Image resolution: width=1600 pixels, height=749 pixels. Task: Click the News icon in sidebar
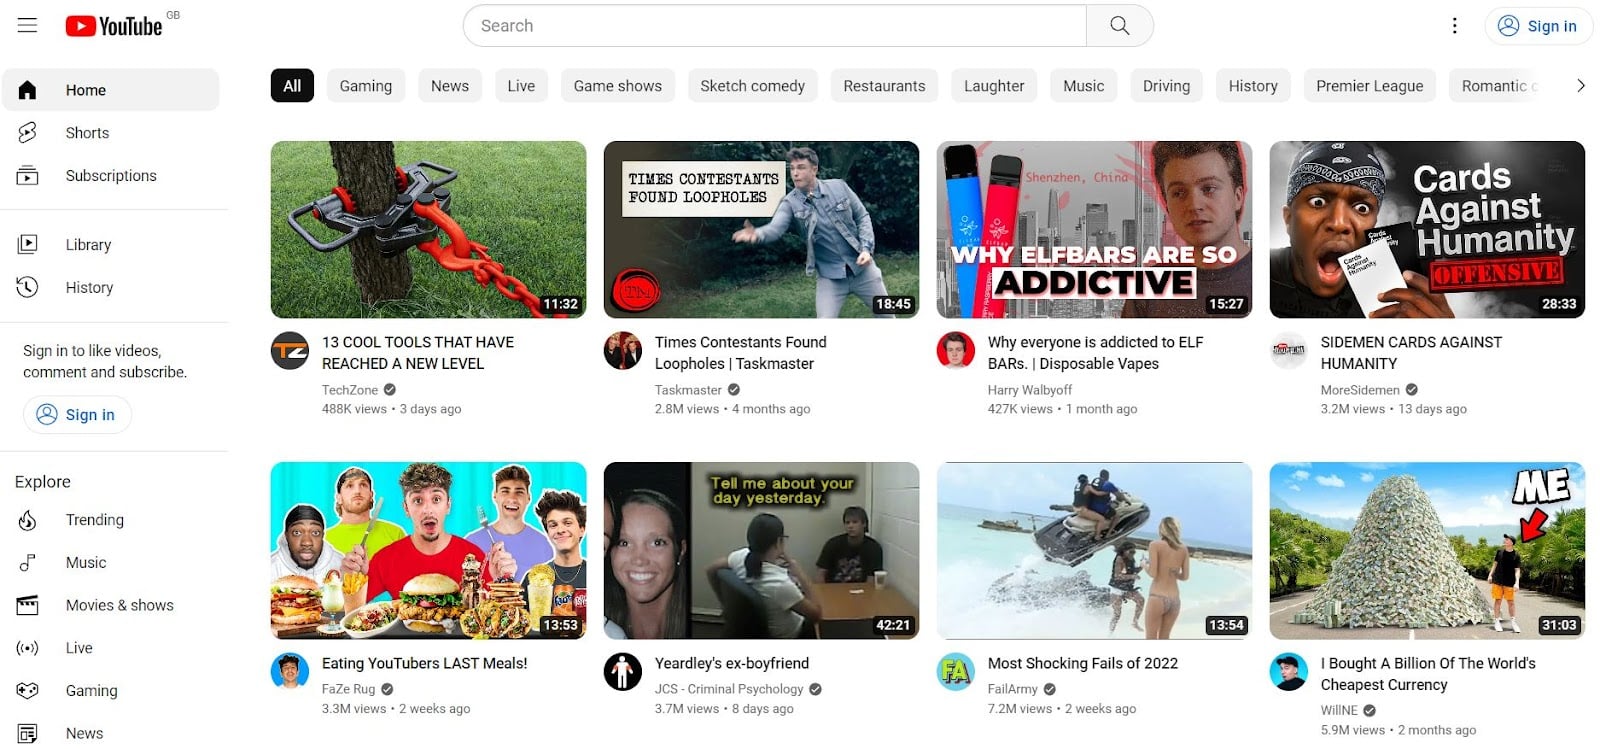coord(27,733)
